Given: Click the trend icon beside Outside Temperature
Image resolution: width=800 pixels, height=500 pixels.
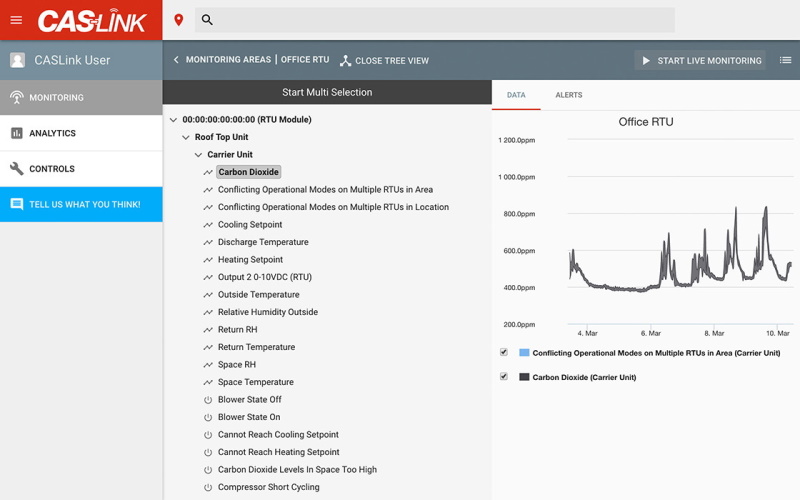Looking at the screenshot, I should [x=208, y=295].
